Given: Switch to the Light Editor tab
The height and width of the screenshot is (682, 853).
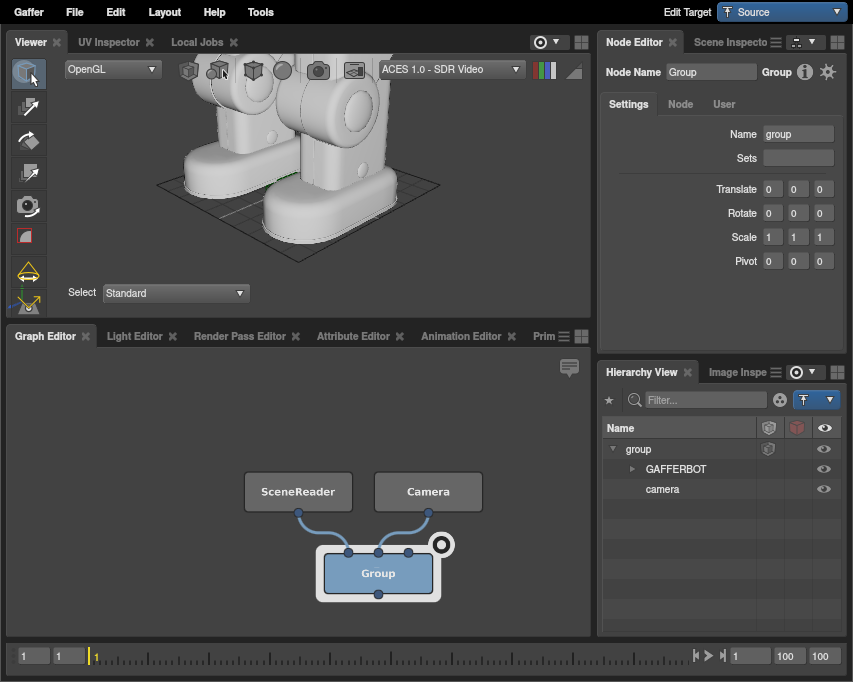Looking at the screenshot, I should point(134,336).
